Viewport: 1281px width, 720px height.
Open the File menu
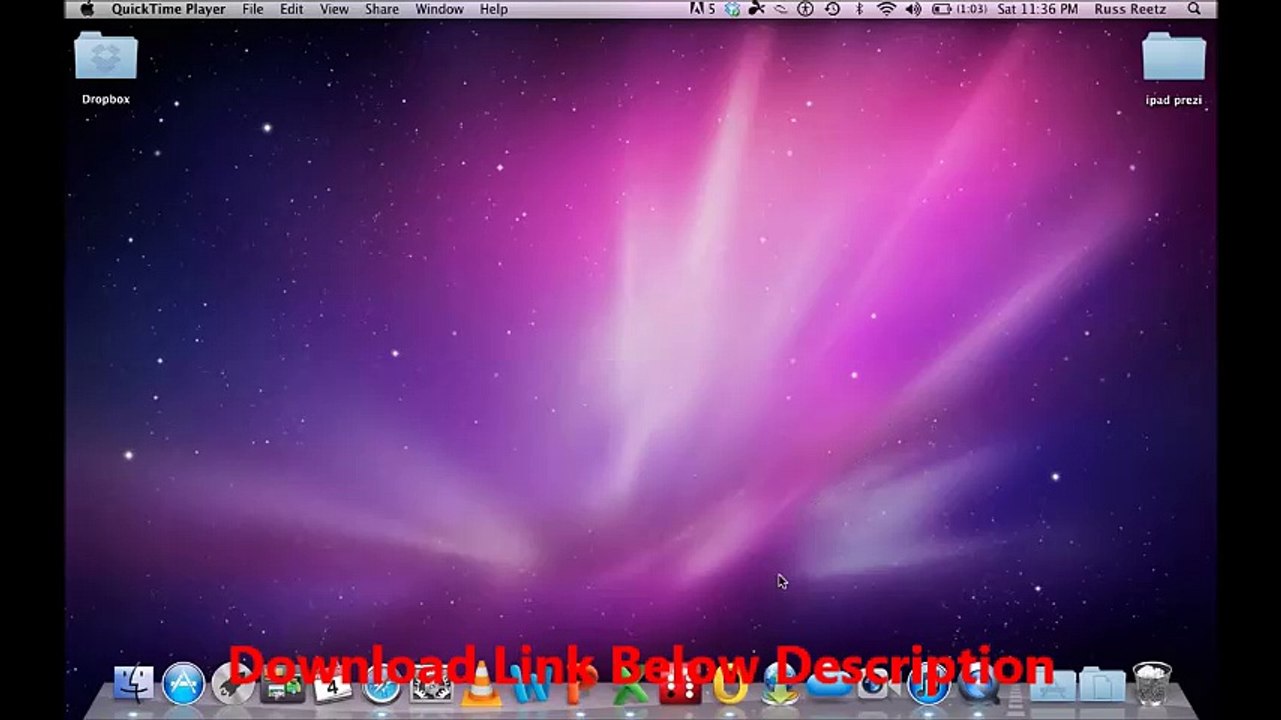click(x=253, y=9)
